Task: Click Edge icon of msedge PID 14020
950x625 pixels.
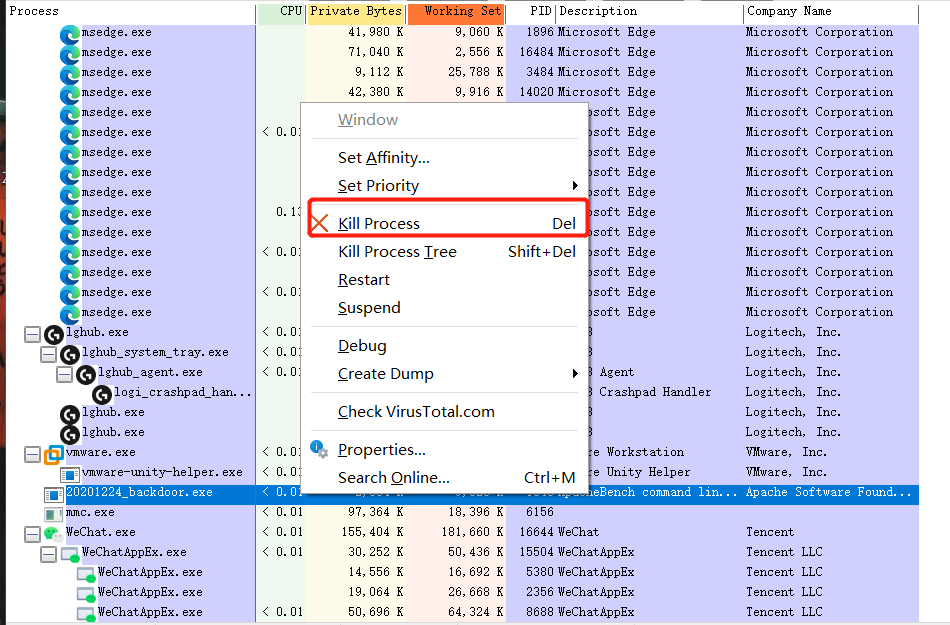Action: tap(70, 94)
